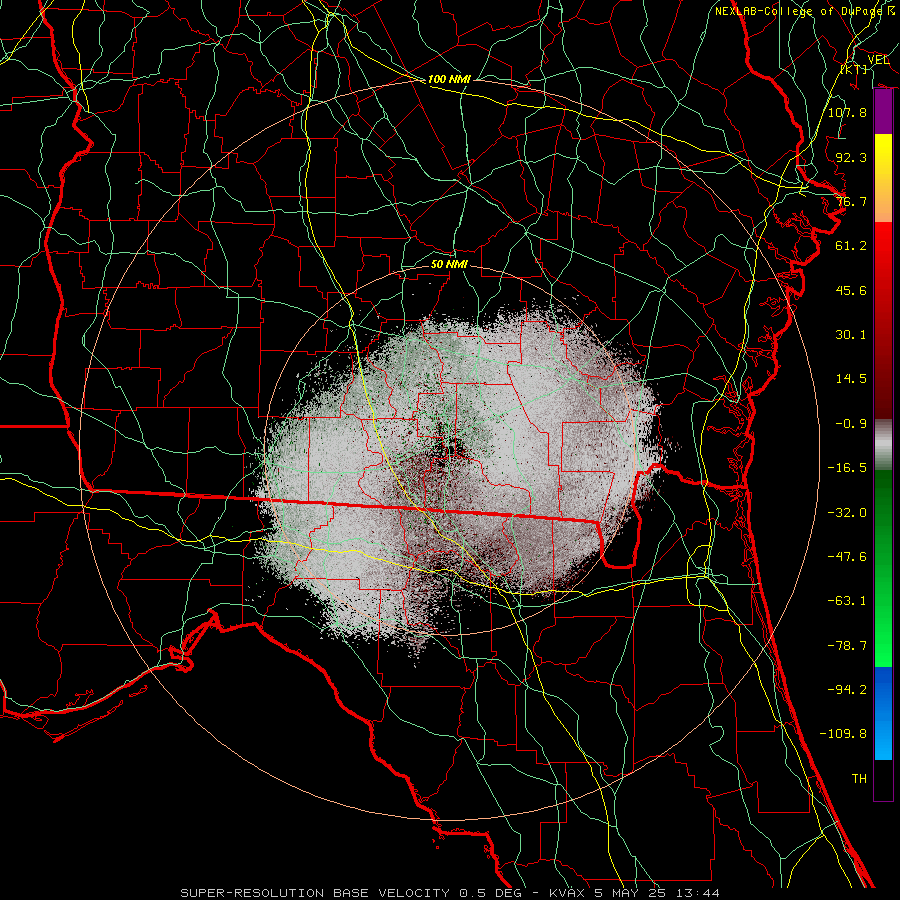Pick the purple segment of the velocity scale
This screenshot has width=900, height=900.
[883, 112]
